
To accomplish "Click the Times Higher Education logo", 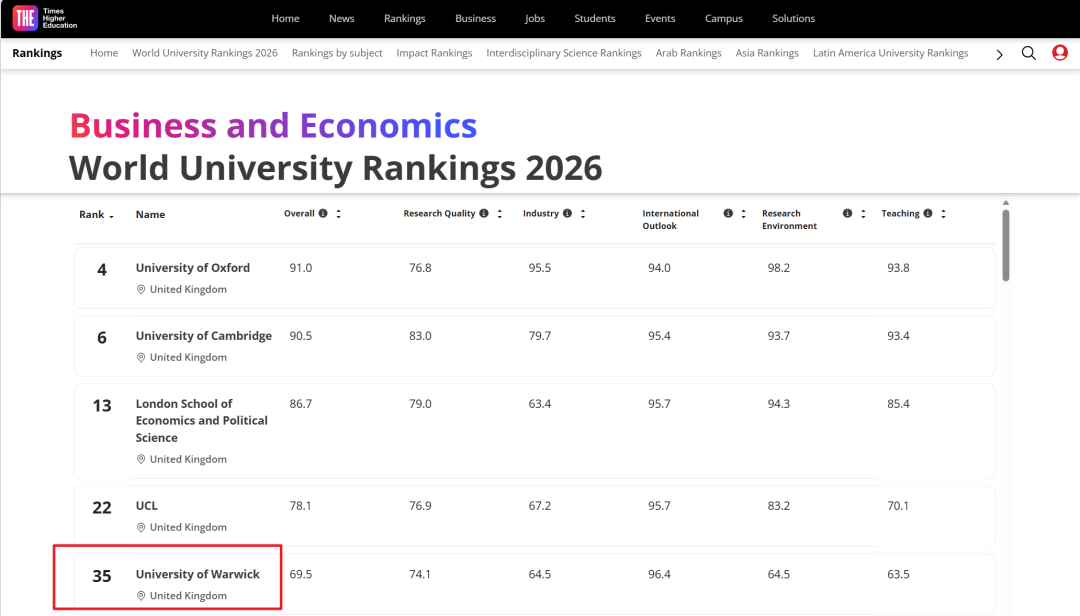I will point(43,18).
